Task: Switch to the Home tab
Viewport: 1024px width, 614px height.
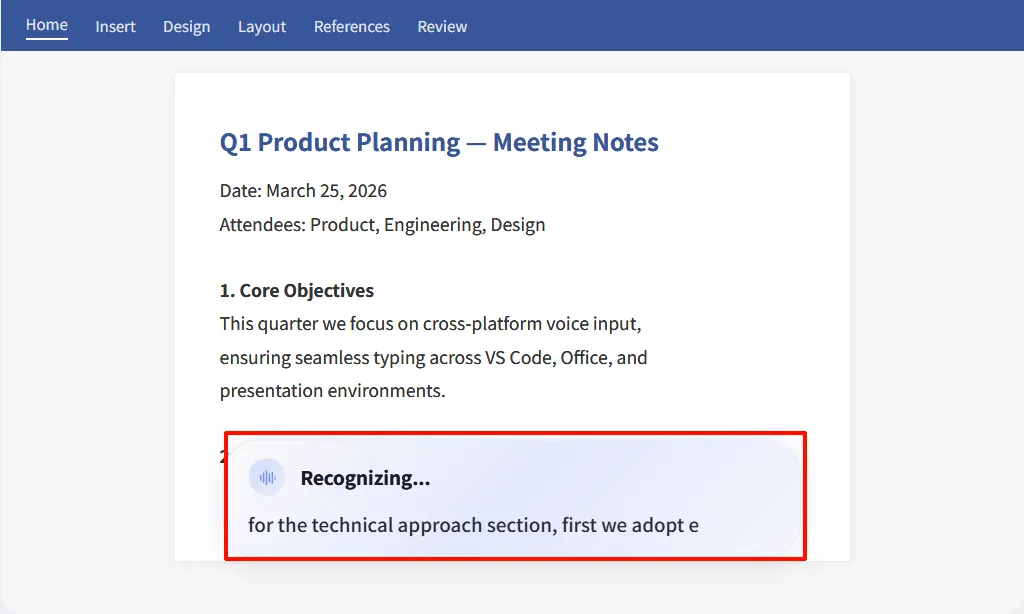Action: tap(47, 25)
